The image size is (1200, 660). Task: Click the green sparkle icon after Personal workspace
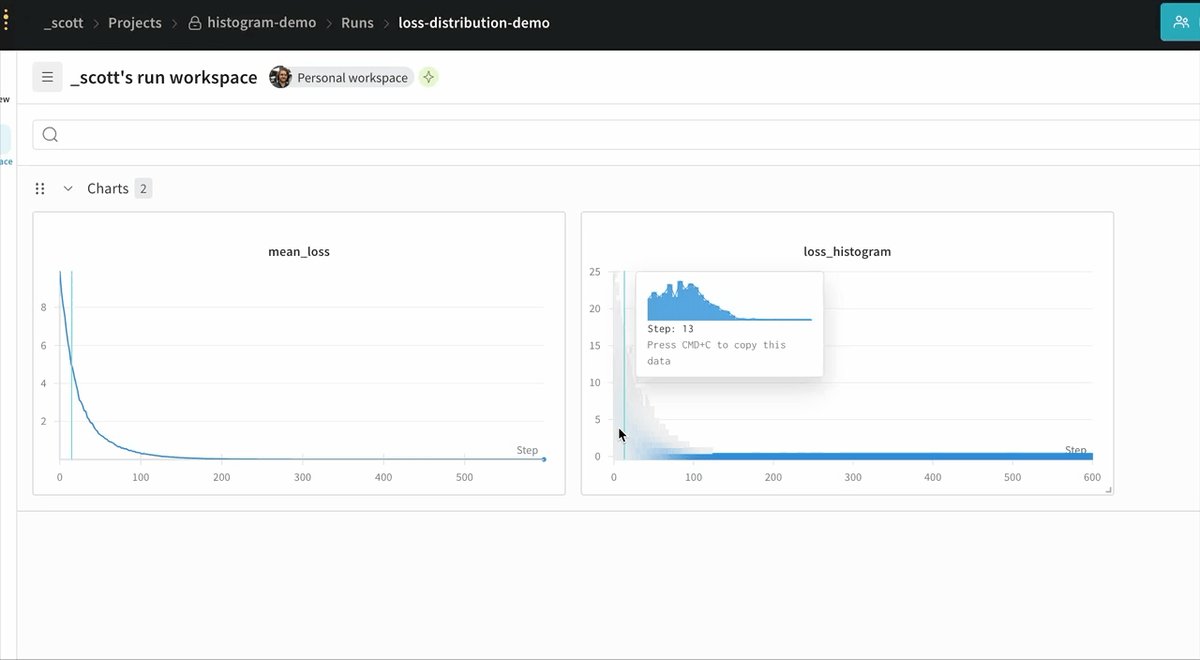tap(428, 77)
